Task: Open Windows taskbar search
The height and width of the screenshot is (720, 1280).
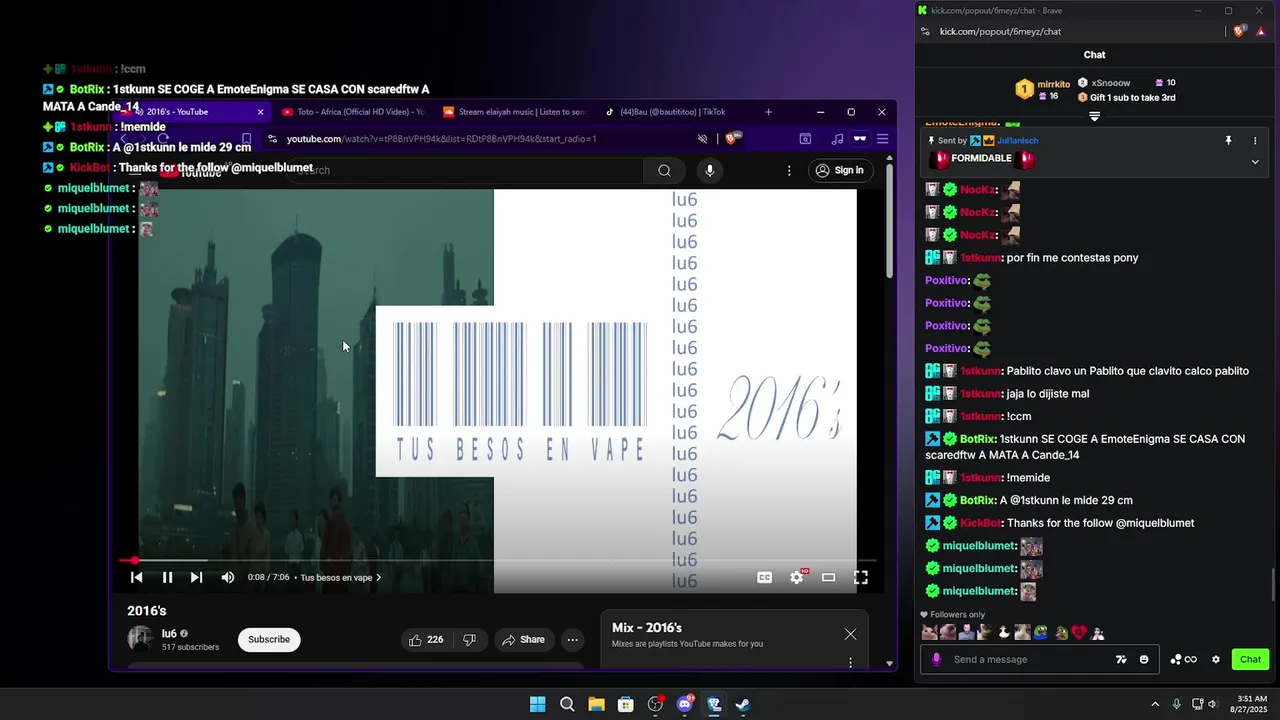Action: 567,704
